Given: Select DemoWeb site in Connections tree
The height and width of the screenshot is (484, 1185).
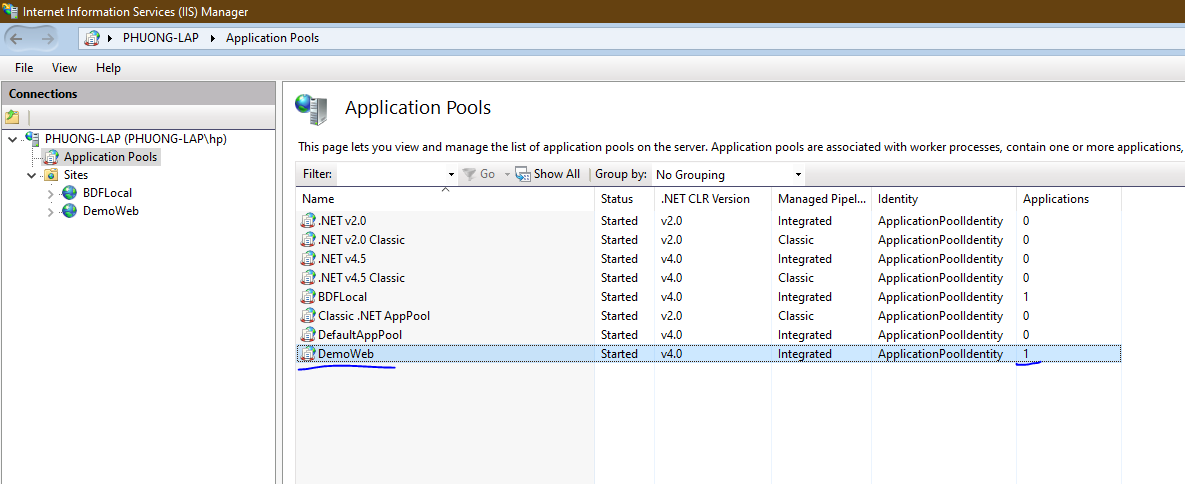Looking at the screenshot, I should coord(110,211).
